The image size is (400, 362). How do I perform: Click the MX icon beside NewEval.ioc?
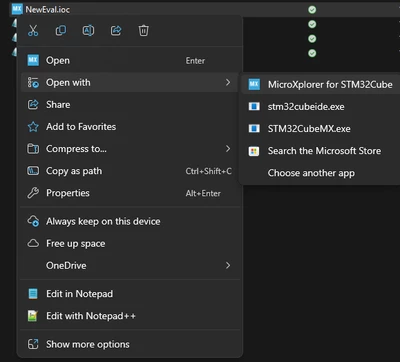tap(17, 9)
